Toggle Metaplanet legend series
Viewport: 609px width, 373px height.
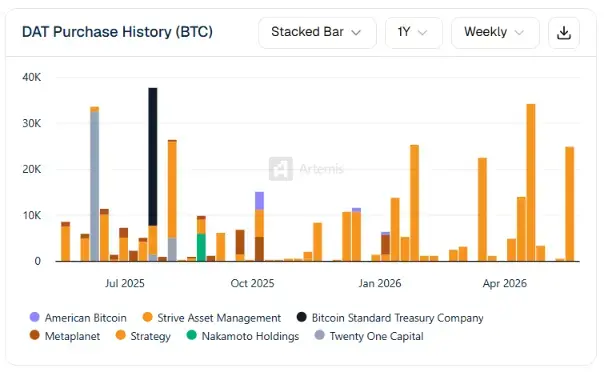click(65, 336)
